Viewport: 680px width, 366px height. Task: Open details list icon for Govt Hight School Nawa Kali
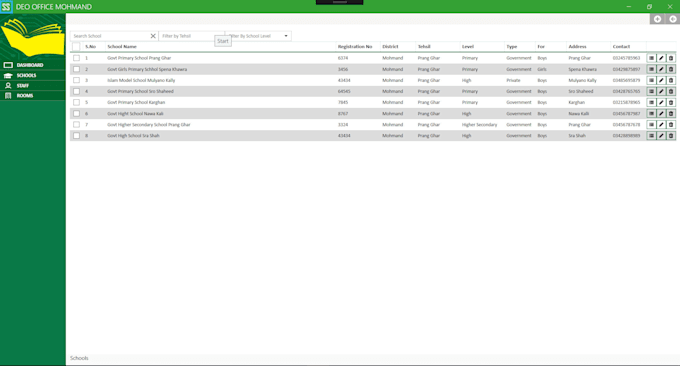[651, 114]
